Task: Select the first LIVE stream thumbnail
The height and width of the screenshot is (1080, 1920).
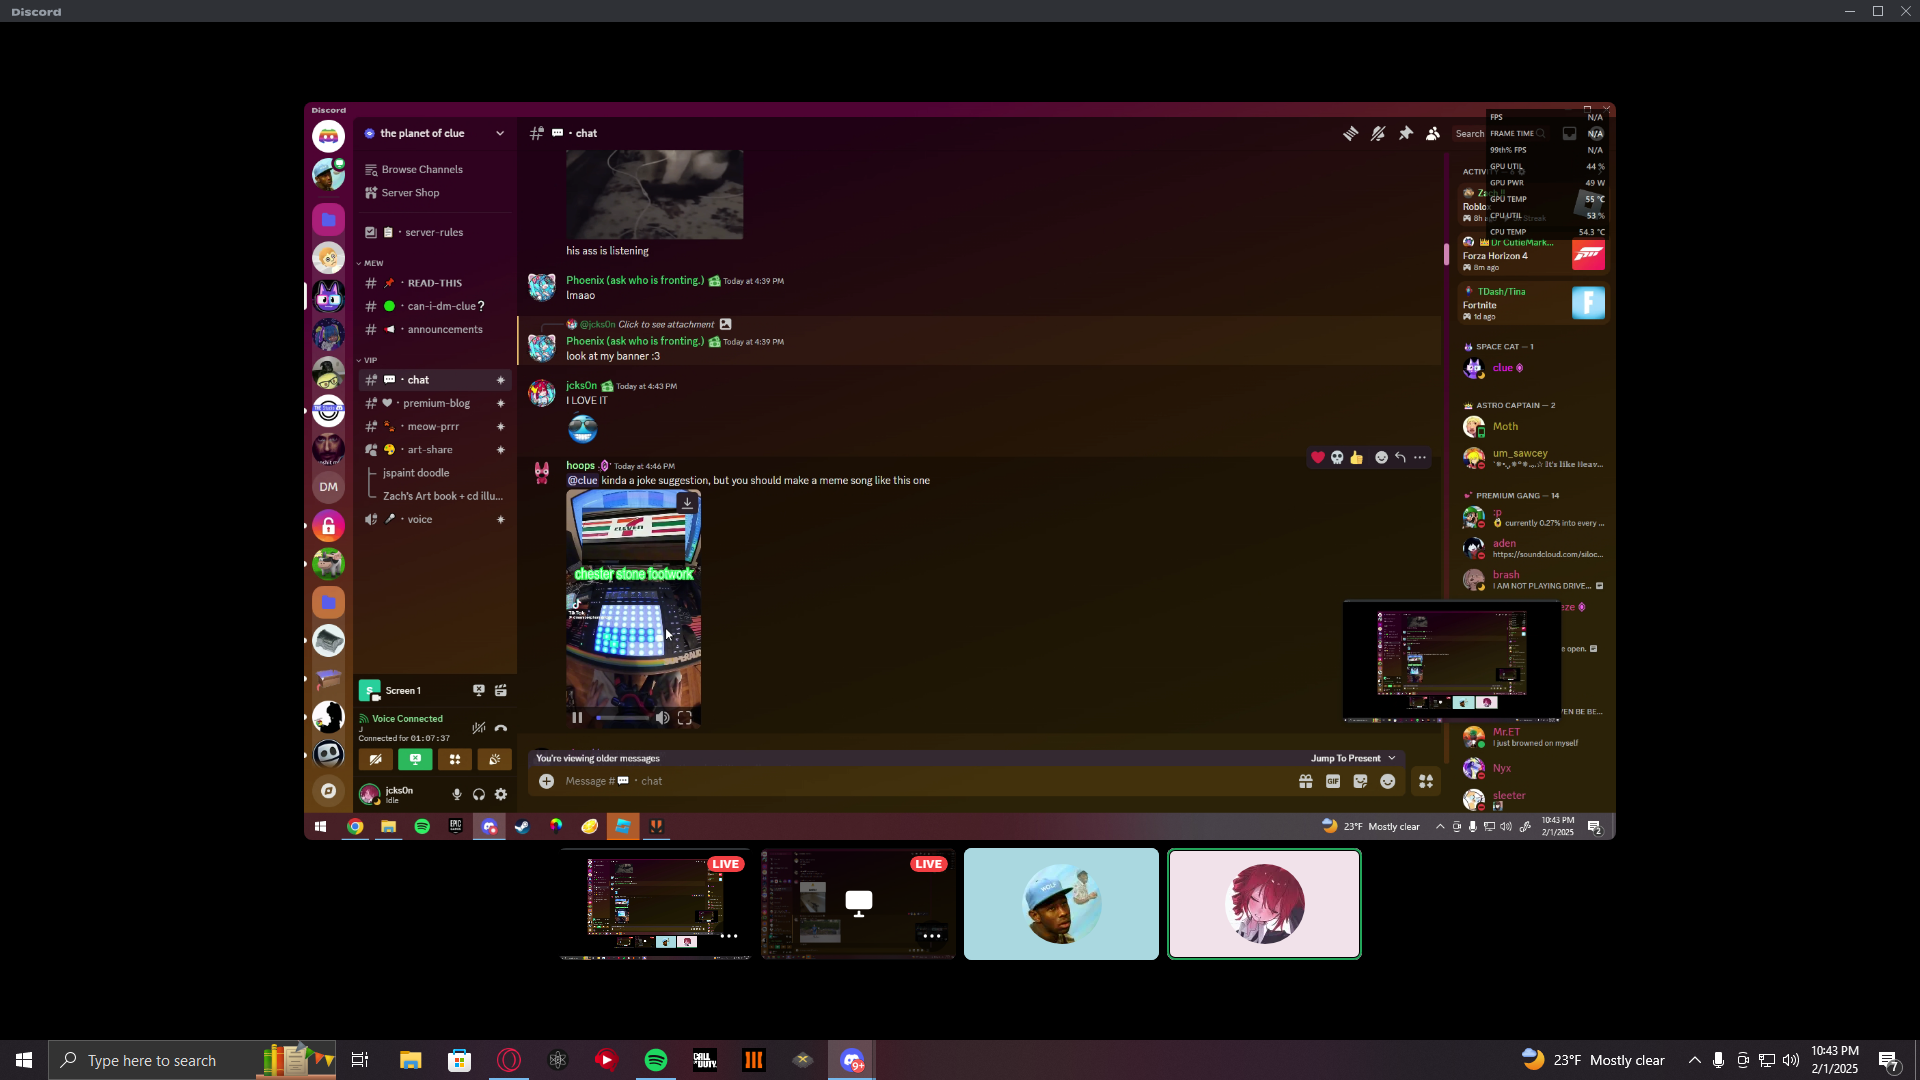Action: 655,904
